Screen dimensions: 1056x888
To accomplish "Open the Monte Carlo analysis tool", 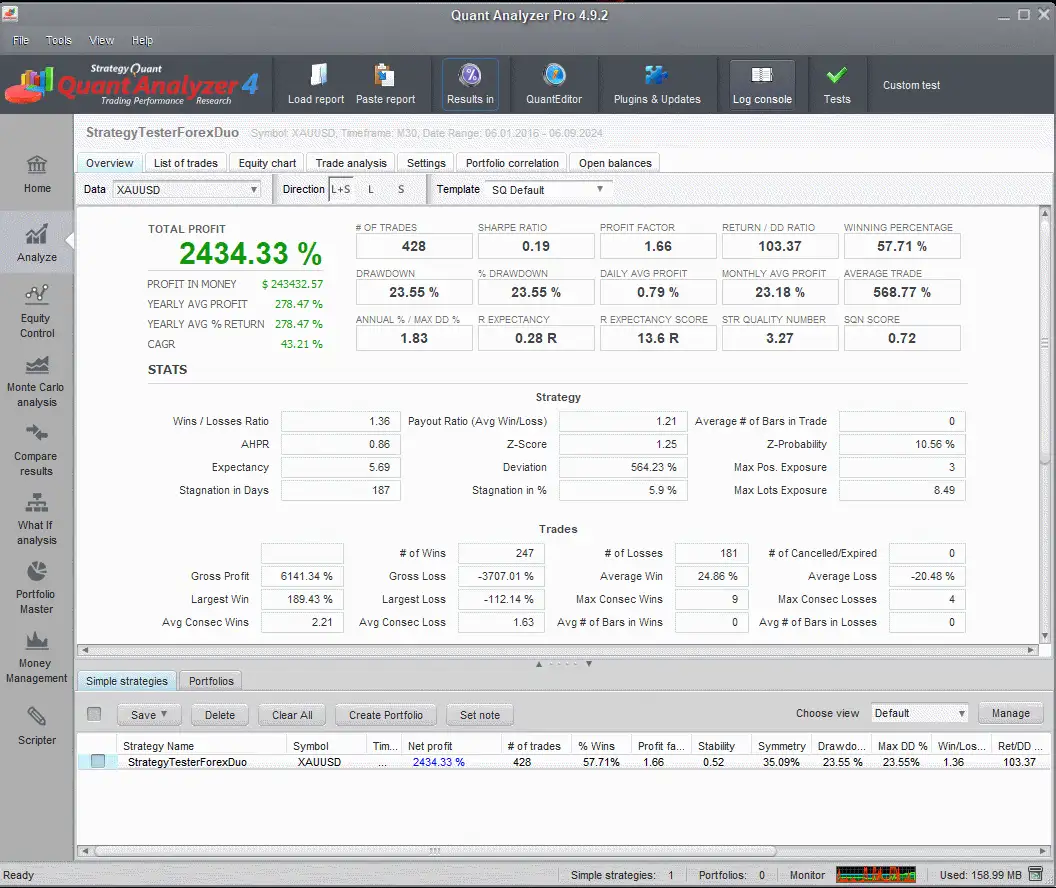I will click(36, 380).
